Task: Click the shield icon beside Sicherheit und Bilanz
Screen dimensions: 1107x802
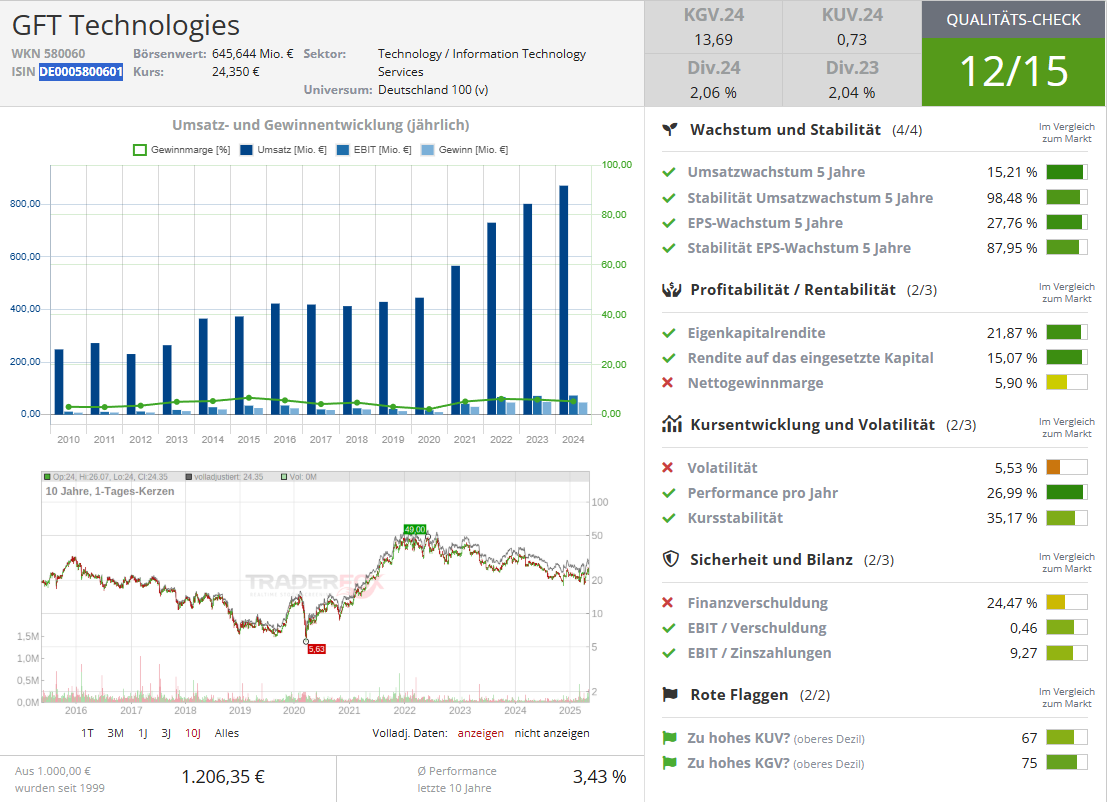Action: (x=671, y=559)
